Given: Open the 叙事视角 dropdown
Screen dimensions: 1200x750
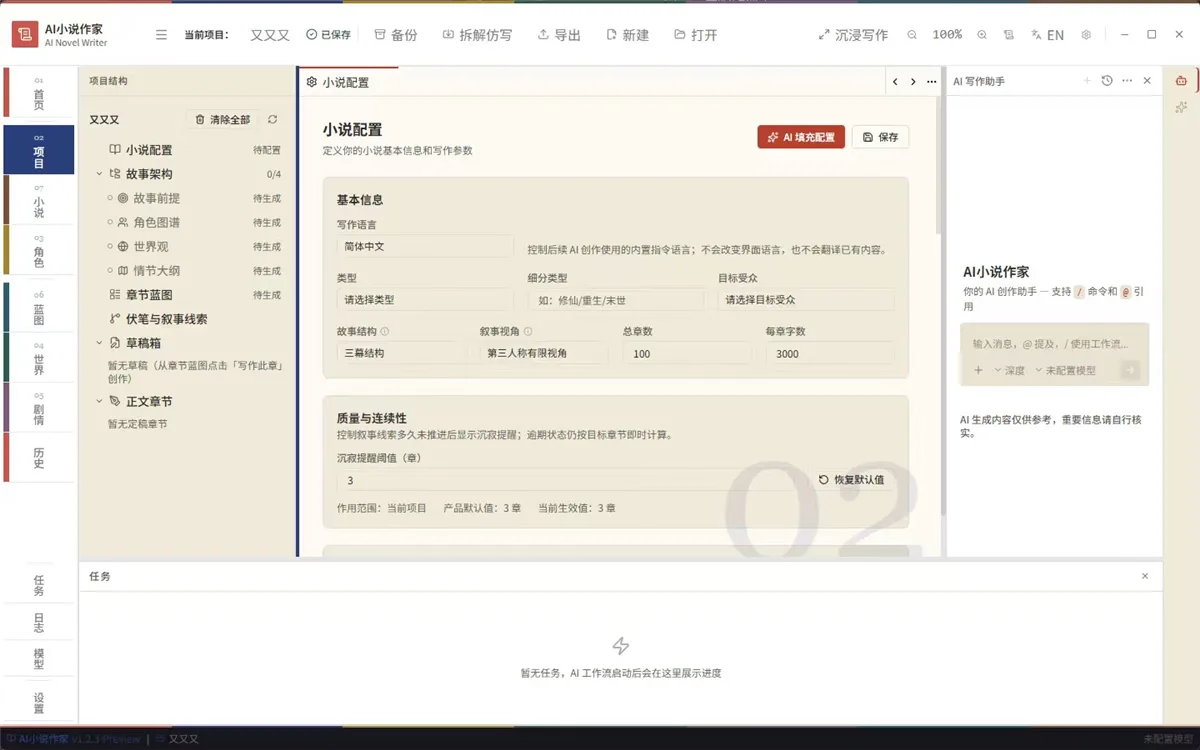Looking at the screenshot, I should [x=544, y=353].
